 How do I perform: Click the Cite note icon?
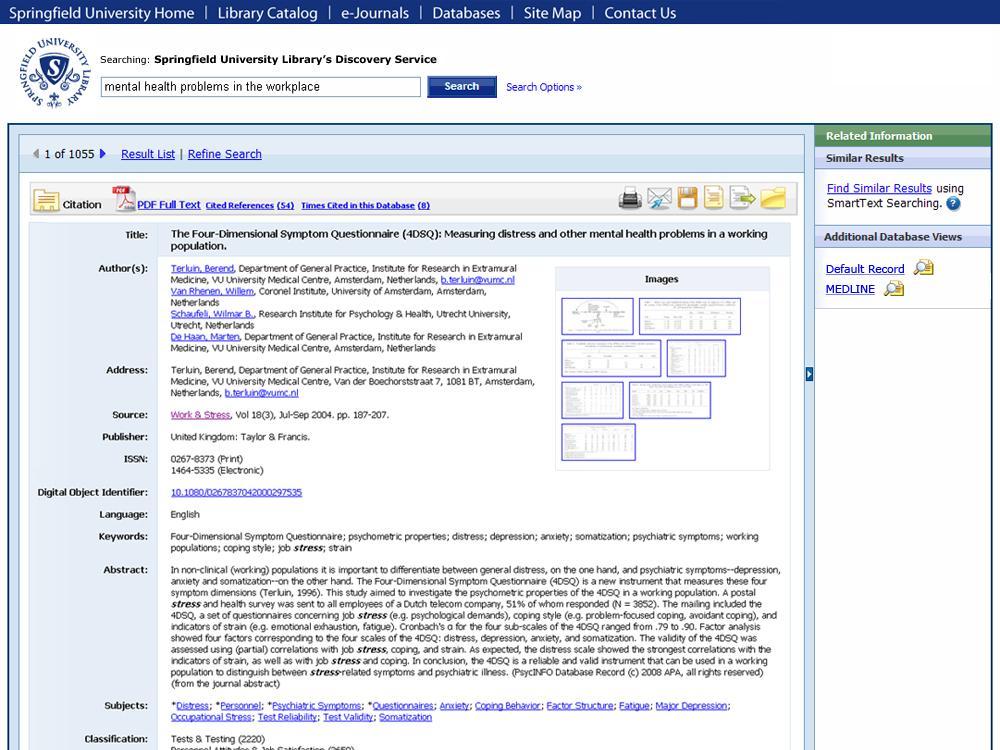point(713,198)
